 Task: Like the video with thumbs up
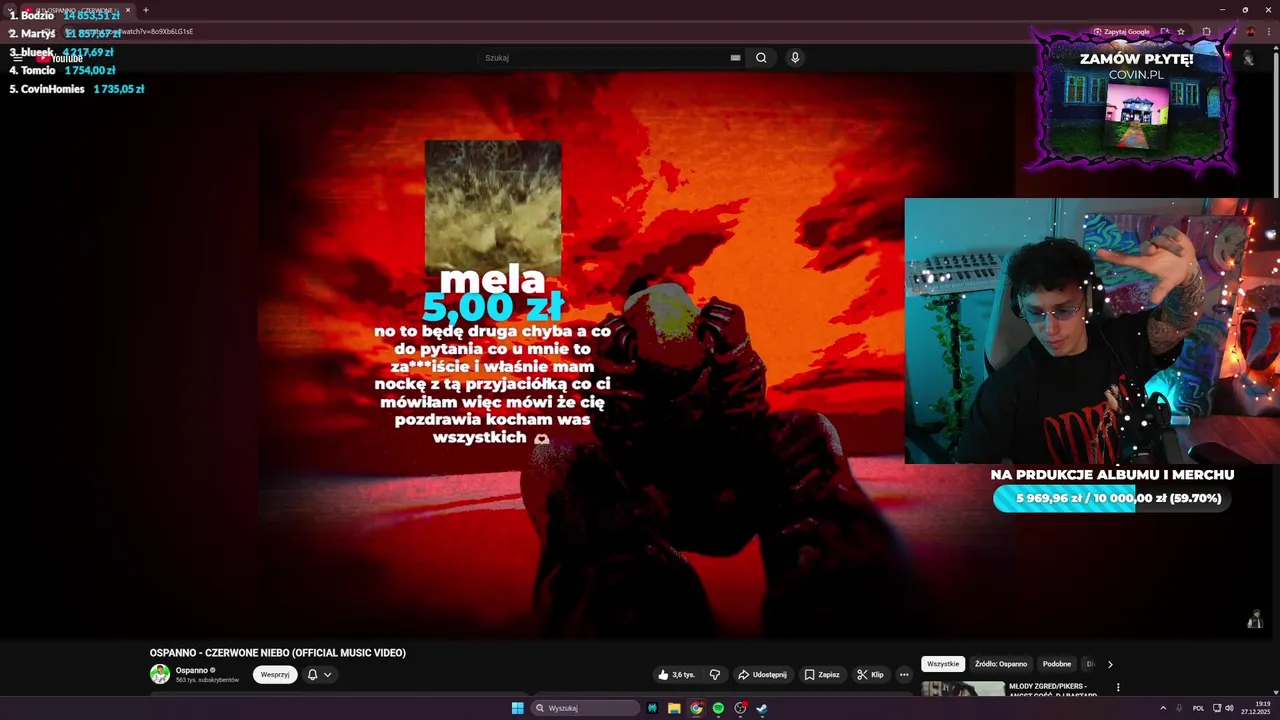(x=676, y=675)
